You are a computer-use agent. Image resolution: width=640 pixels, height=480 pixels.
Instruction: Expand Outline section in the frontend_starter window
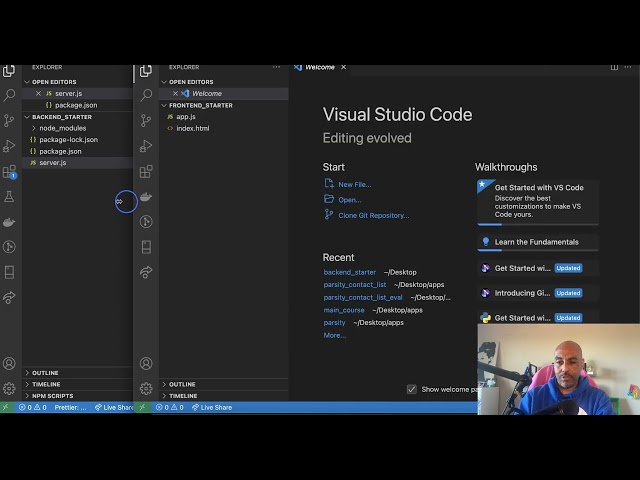click(x=224, y=384)
